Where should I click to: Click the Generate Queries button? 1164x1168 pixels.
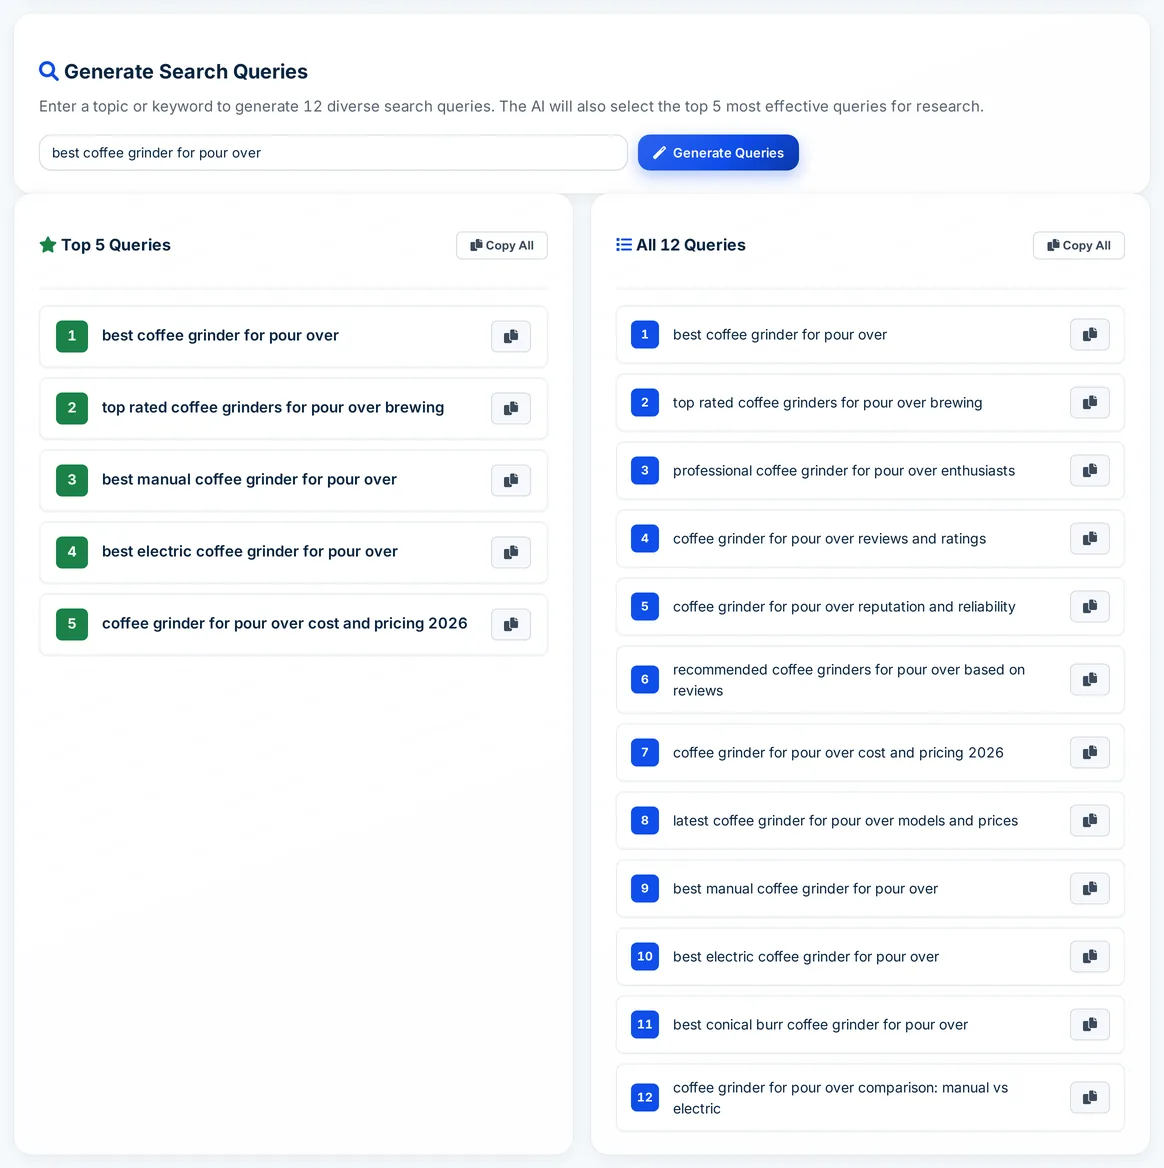(718, 153)
